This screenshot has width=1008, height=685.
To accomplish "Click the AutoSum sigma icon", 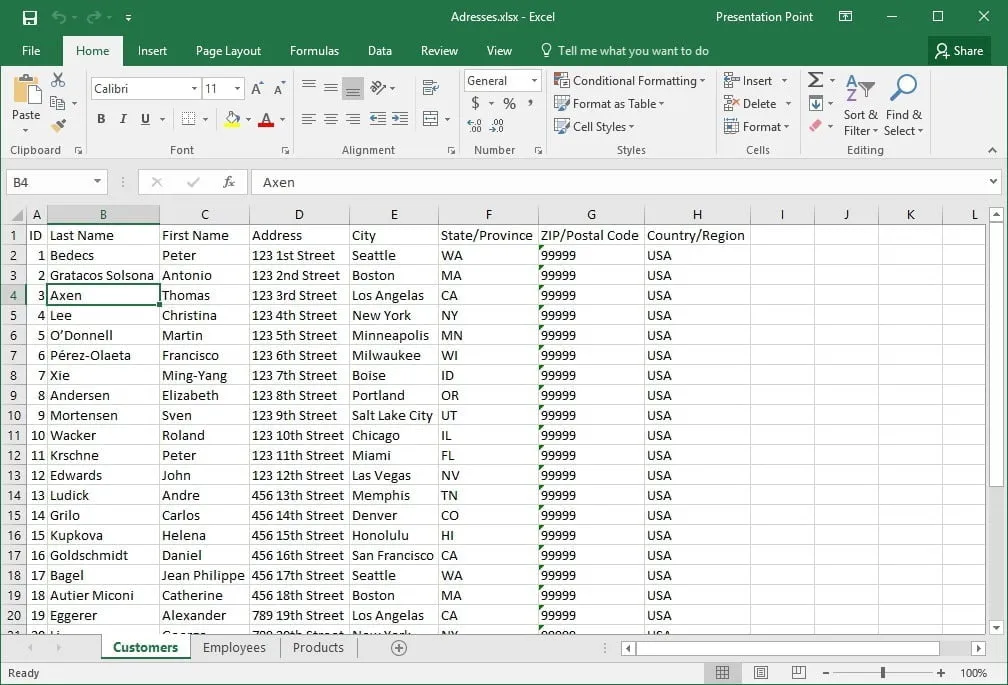I will pos(815,80).
